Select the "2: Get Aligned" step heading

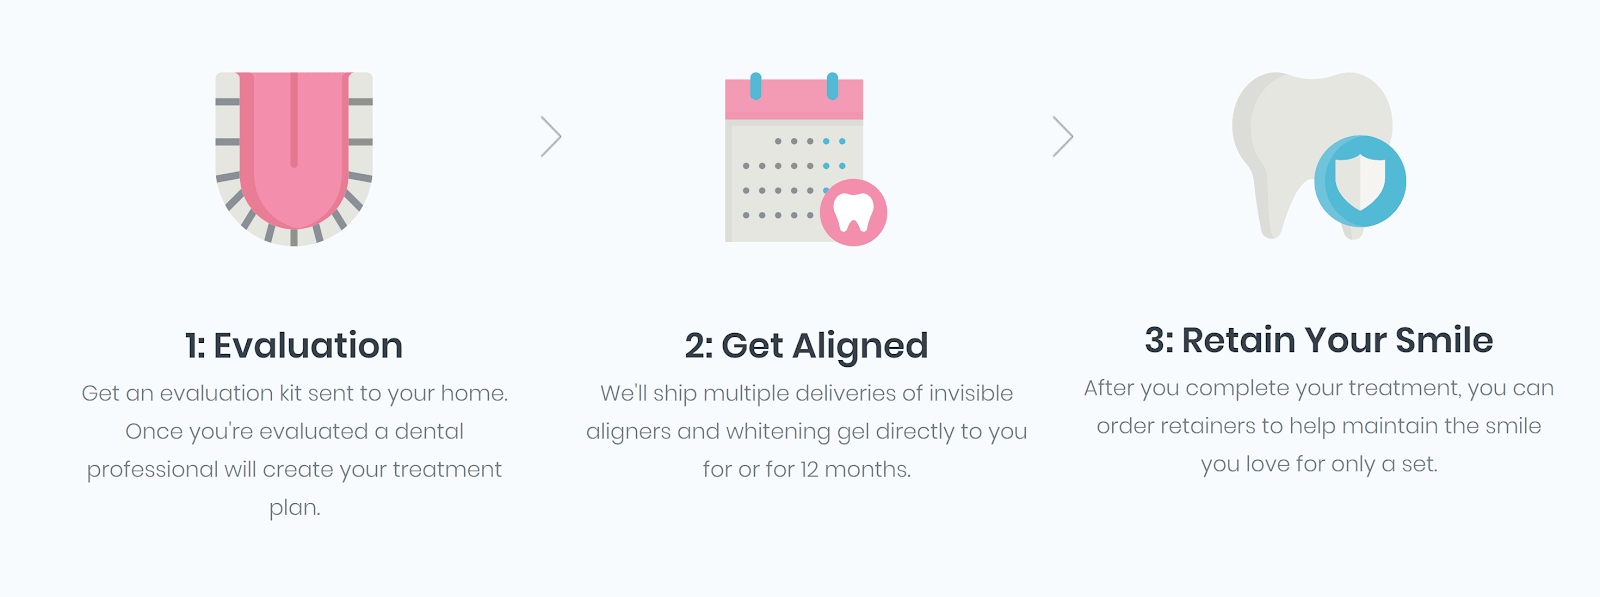pos(806,346)
